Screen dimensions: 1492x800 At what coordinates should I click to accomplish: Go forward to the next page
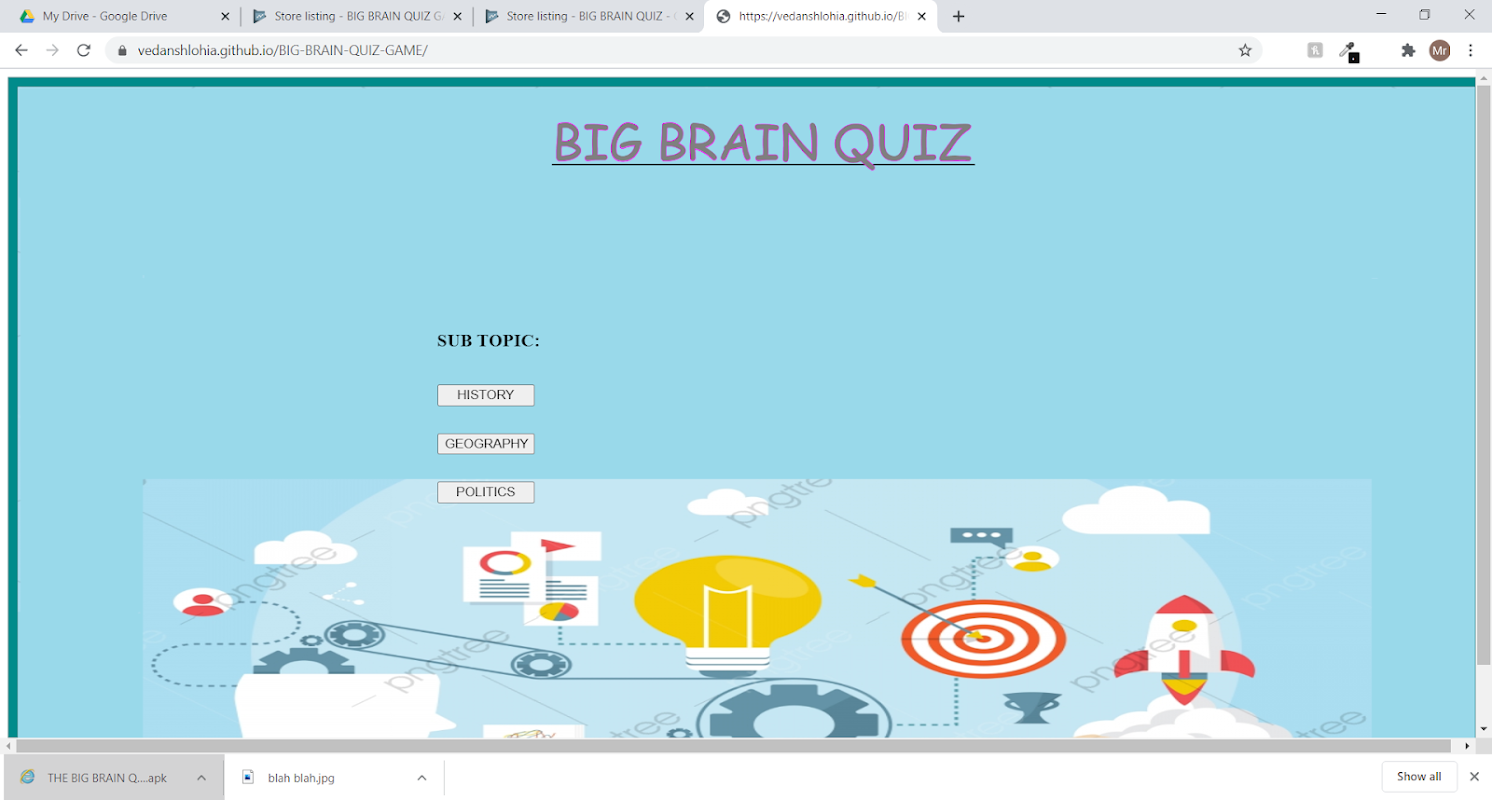coord(52,50)
